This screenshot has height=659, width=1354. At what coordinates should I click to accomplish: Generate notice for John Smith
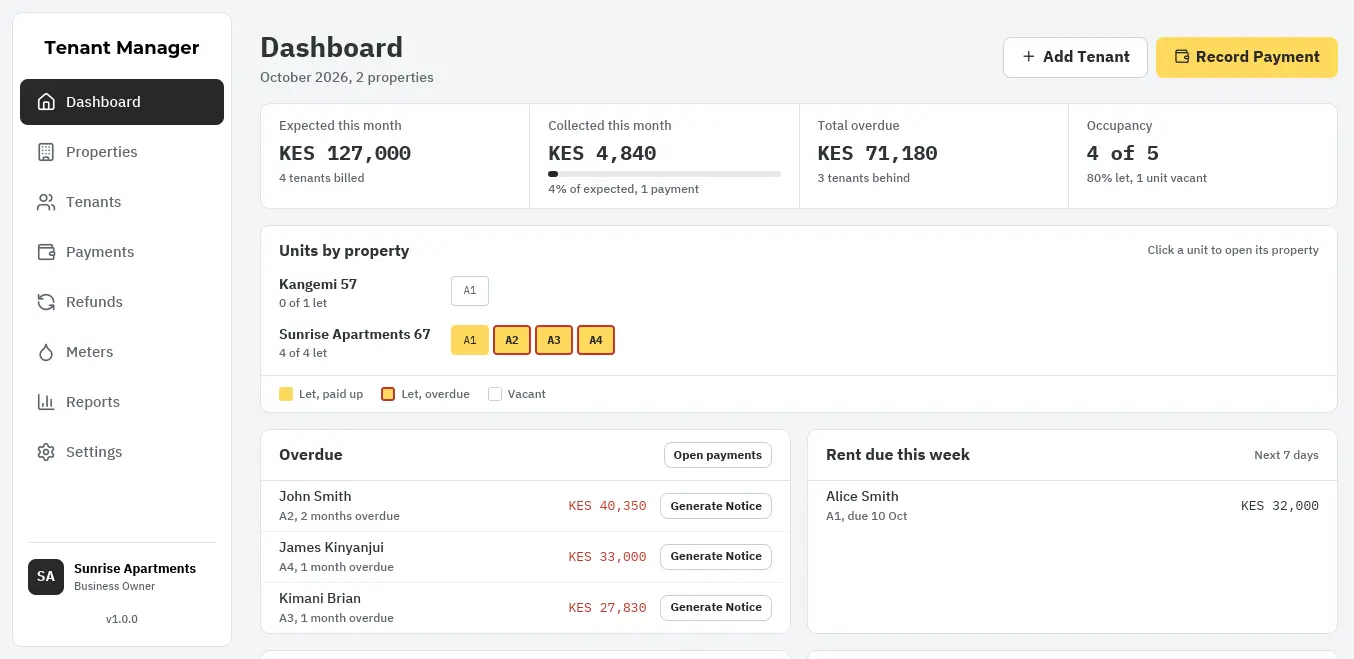[716, 506]
